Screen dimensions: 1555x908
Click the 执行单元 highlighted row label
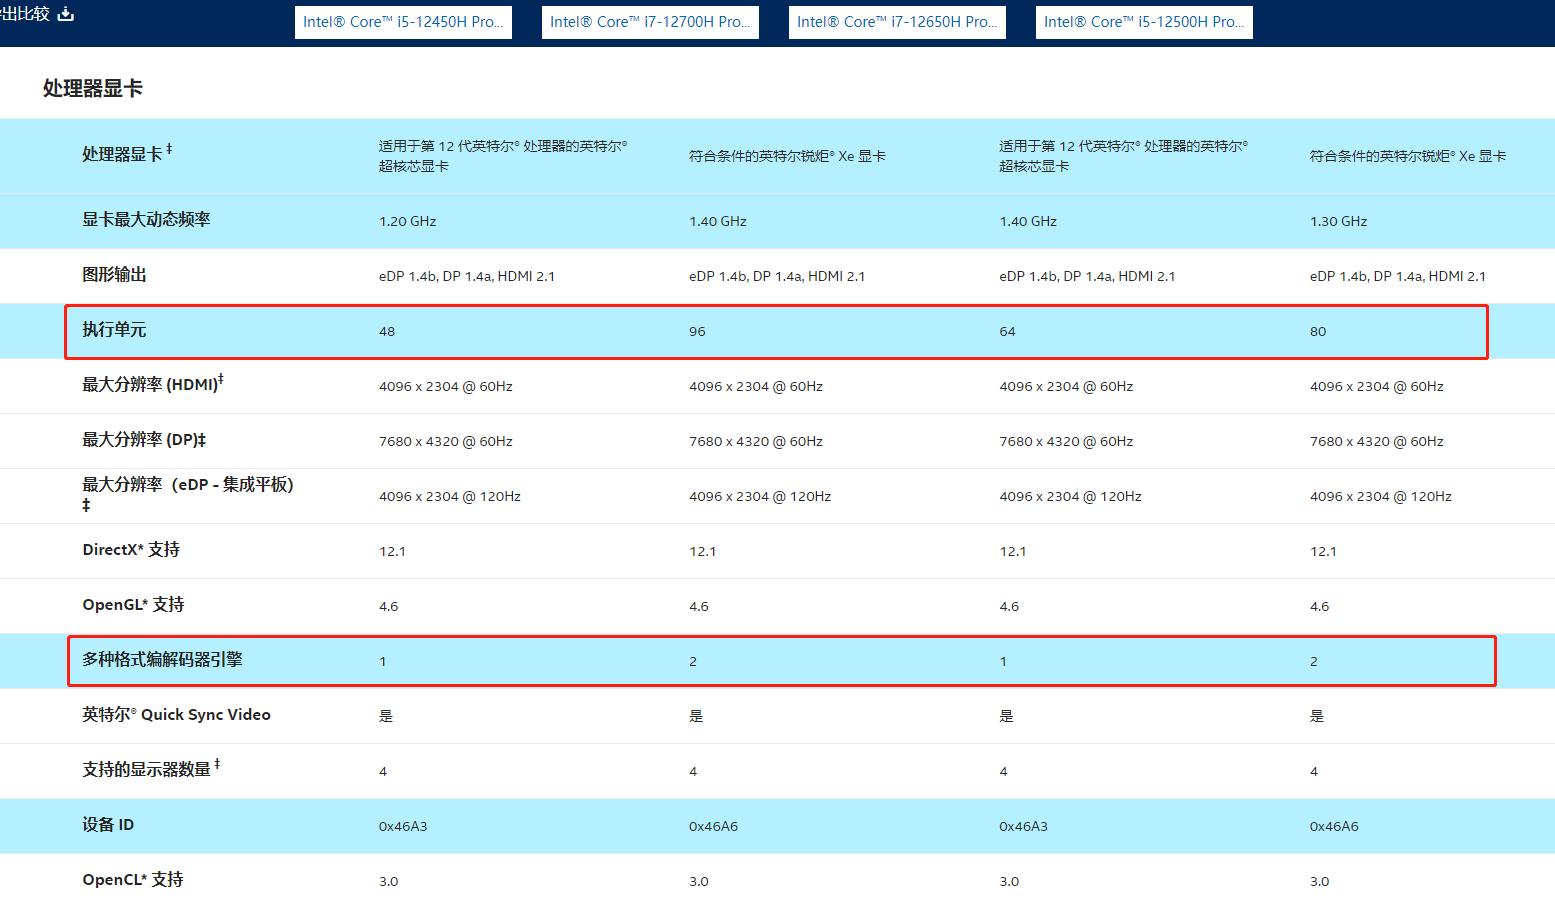coord(113,330)
